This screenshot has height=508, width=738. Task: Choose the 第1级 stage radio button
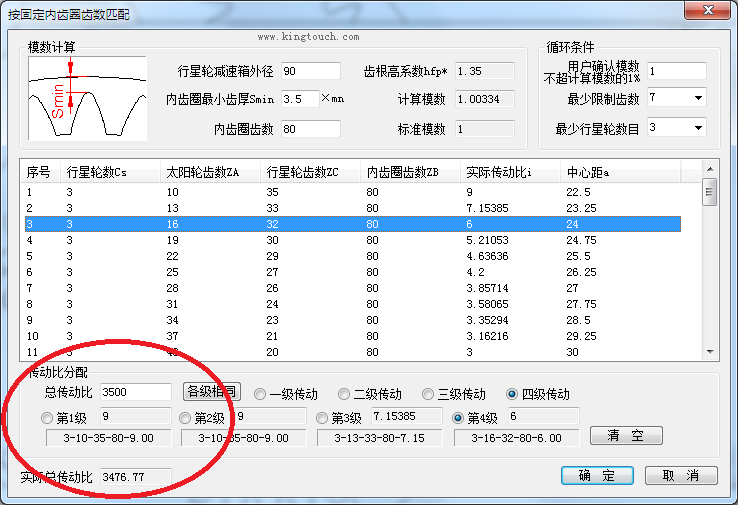point(47,418)
